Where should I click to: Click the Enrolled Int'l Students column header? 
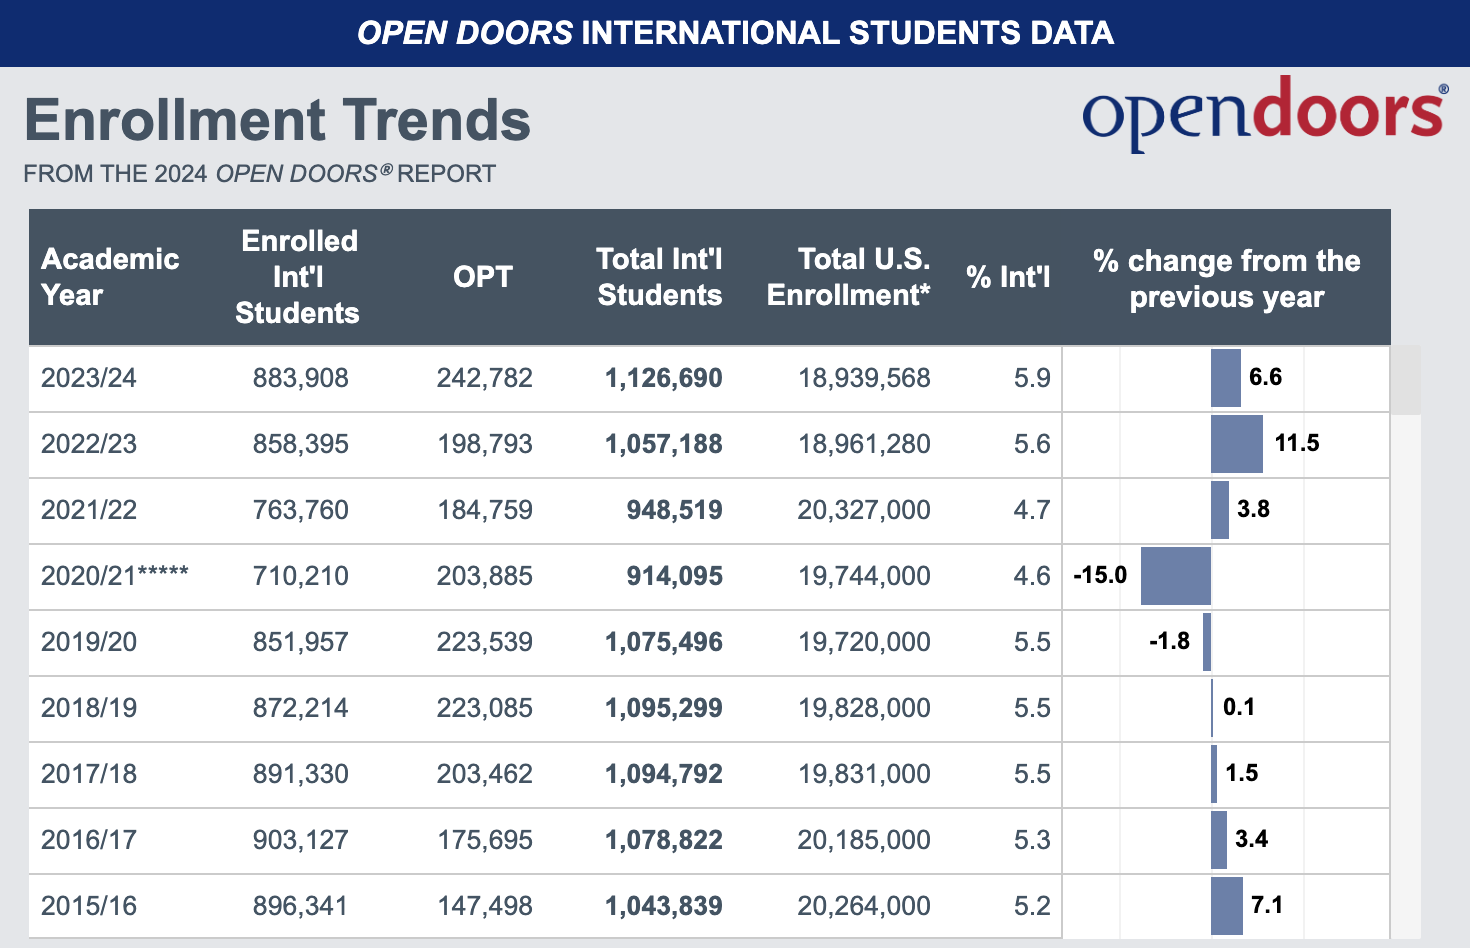pos(298,277)
